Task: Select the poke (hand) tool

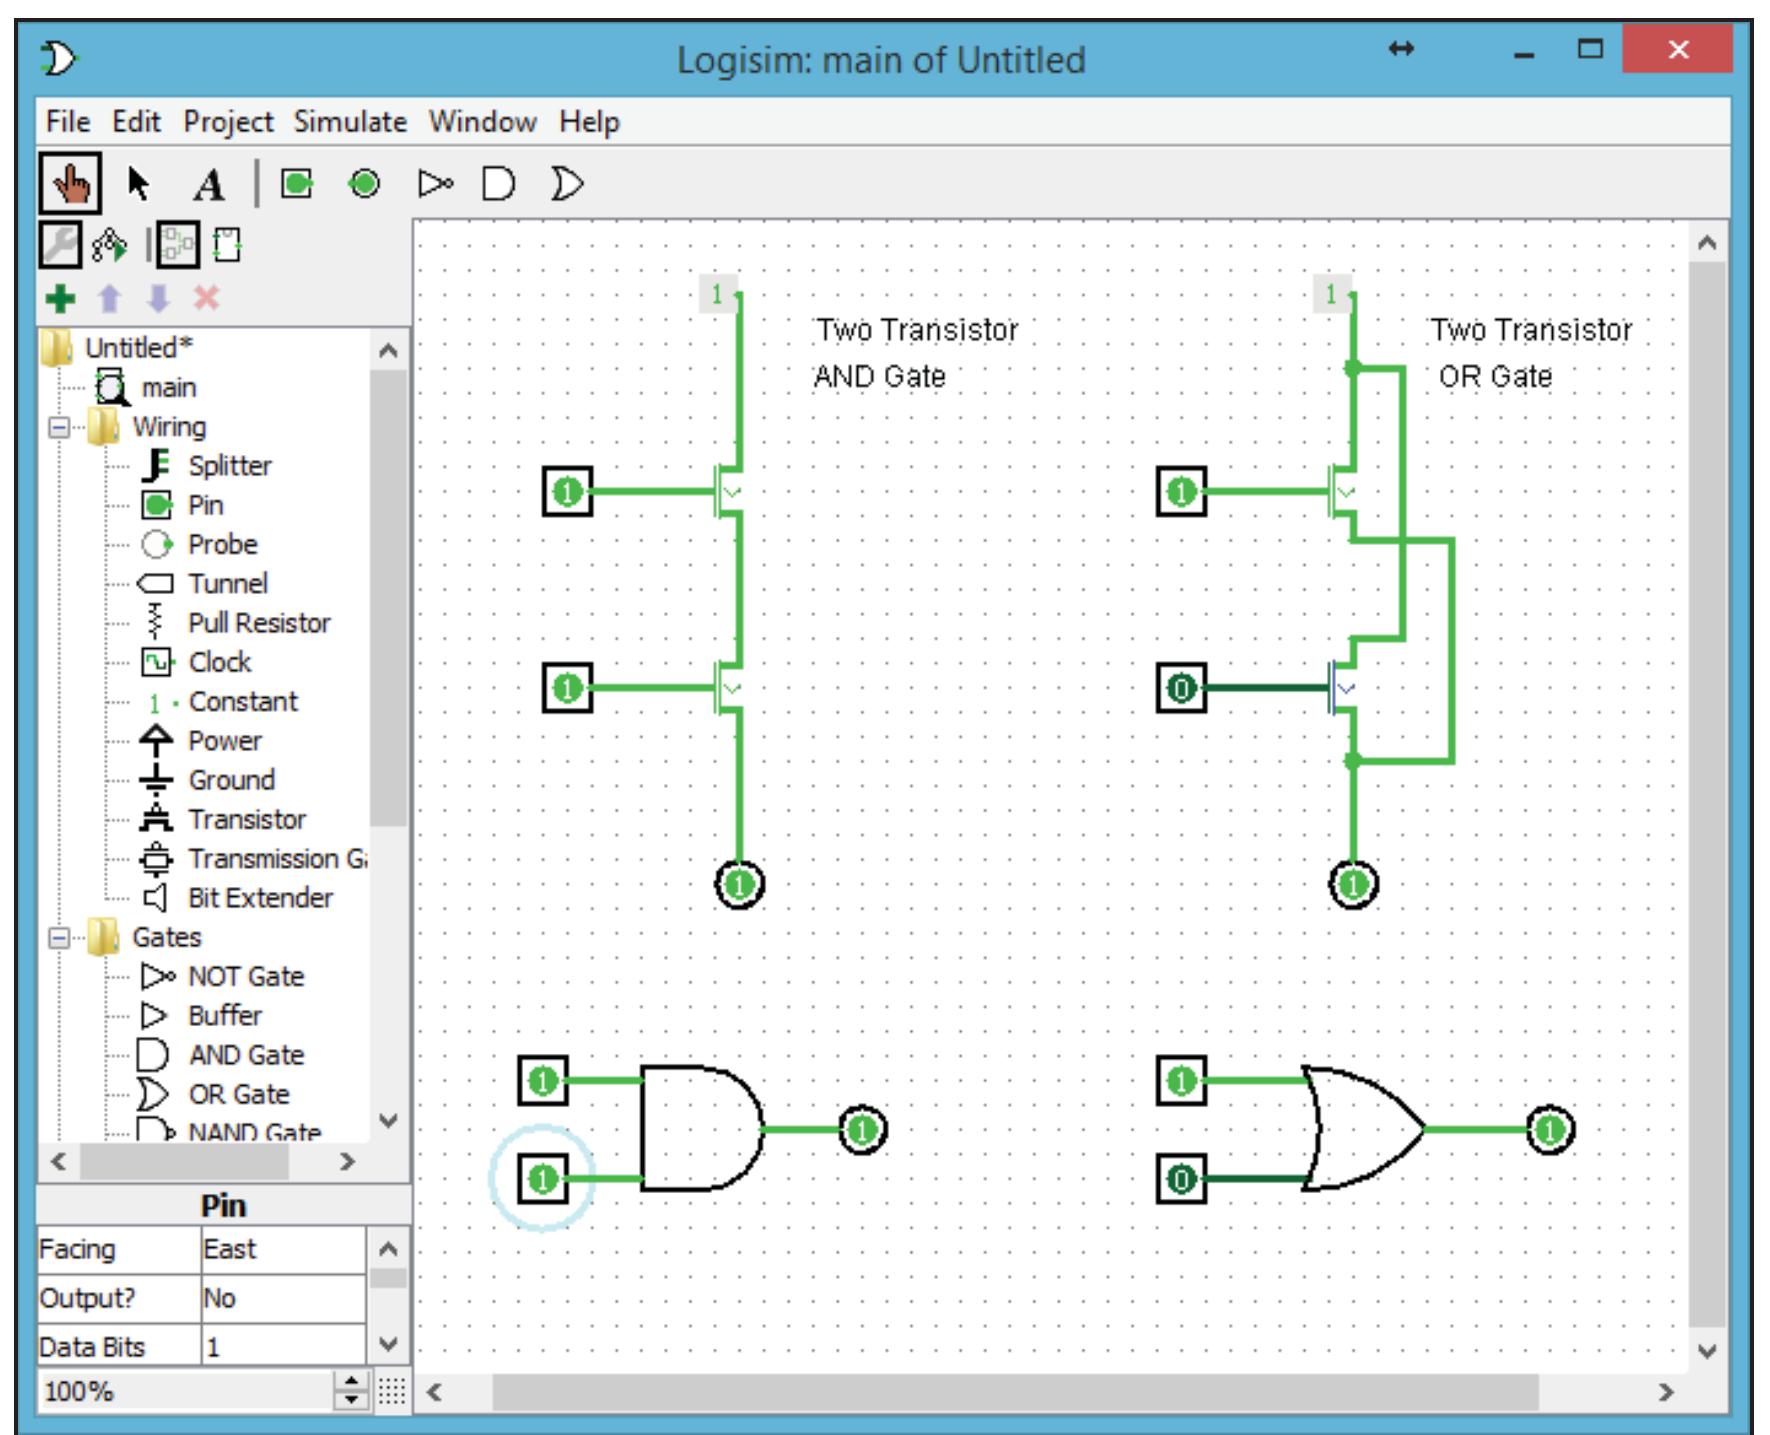Action: click(x=72, y=185)
